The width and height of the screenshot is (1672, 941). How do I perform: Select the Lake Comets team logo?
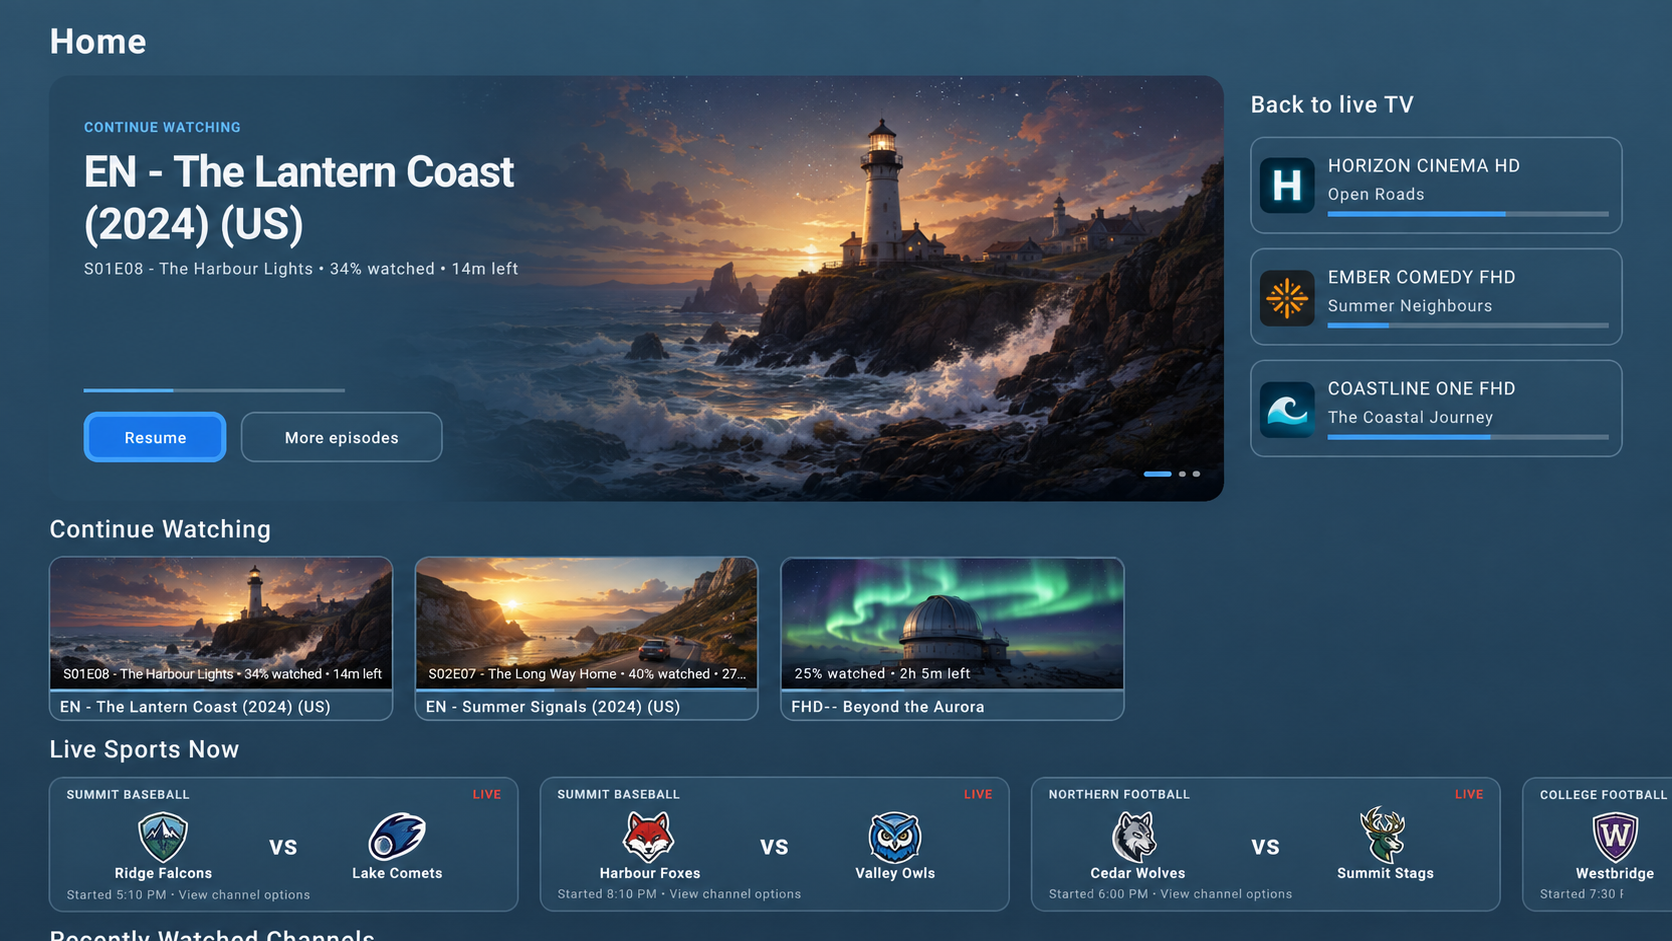[x=397, y=836]
